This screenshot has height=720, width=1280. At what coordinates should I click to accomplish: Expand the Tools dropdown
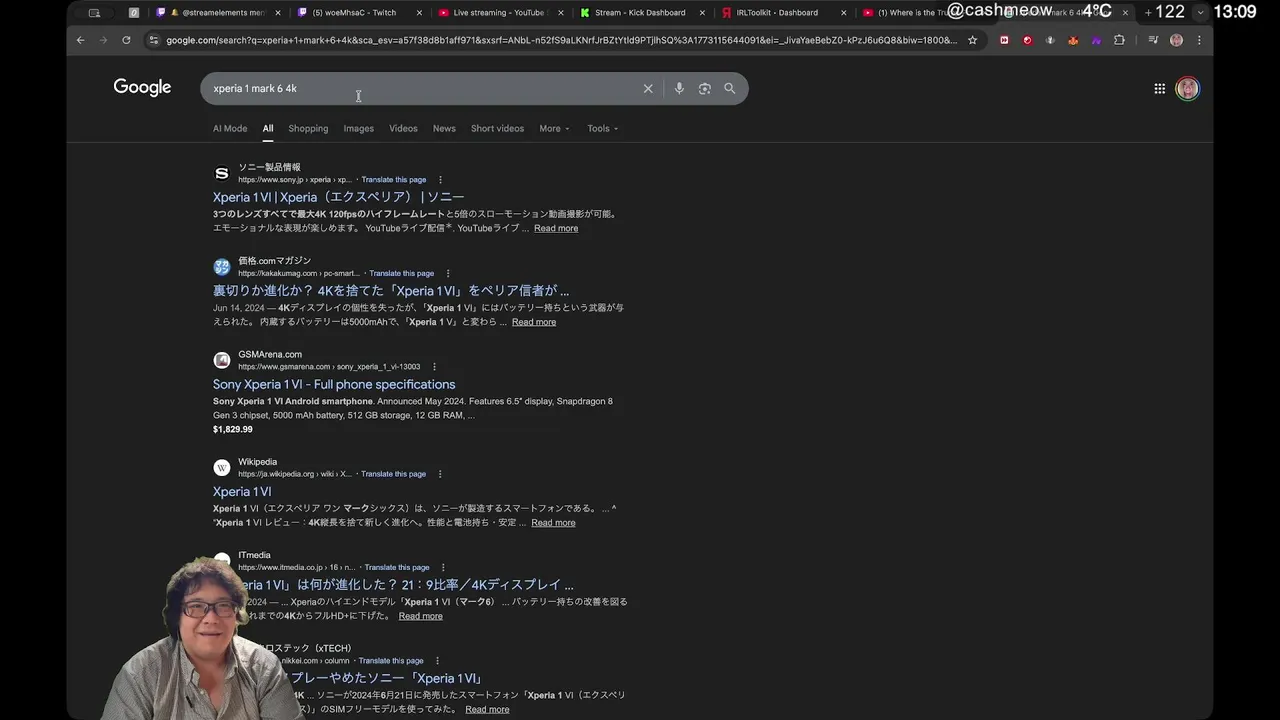[x=603, y=128]
